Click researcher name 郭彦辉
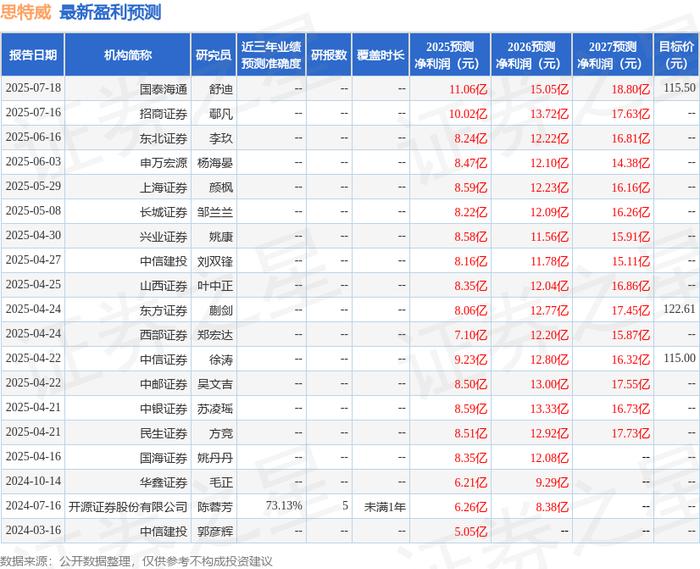The image size is (700, 569). pos(215,531)
